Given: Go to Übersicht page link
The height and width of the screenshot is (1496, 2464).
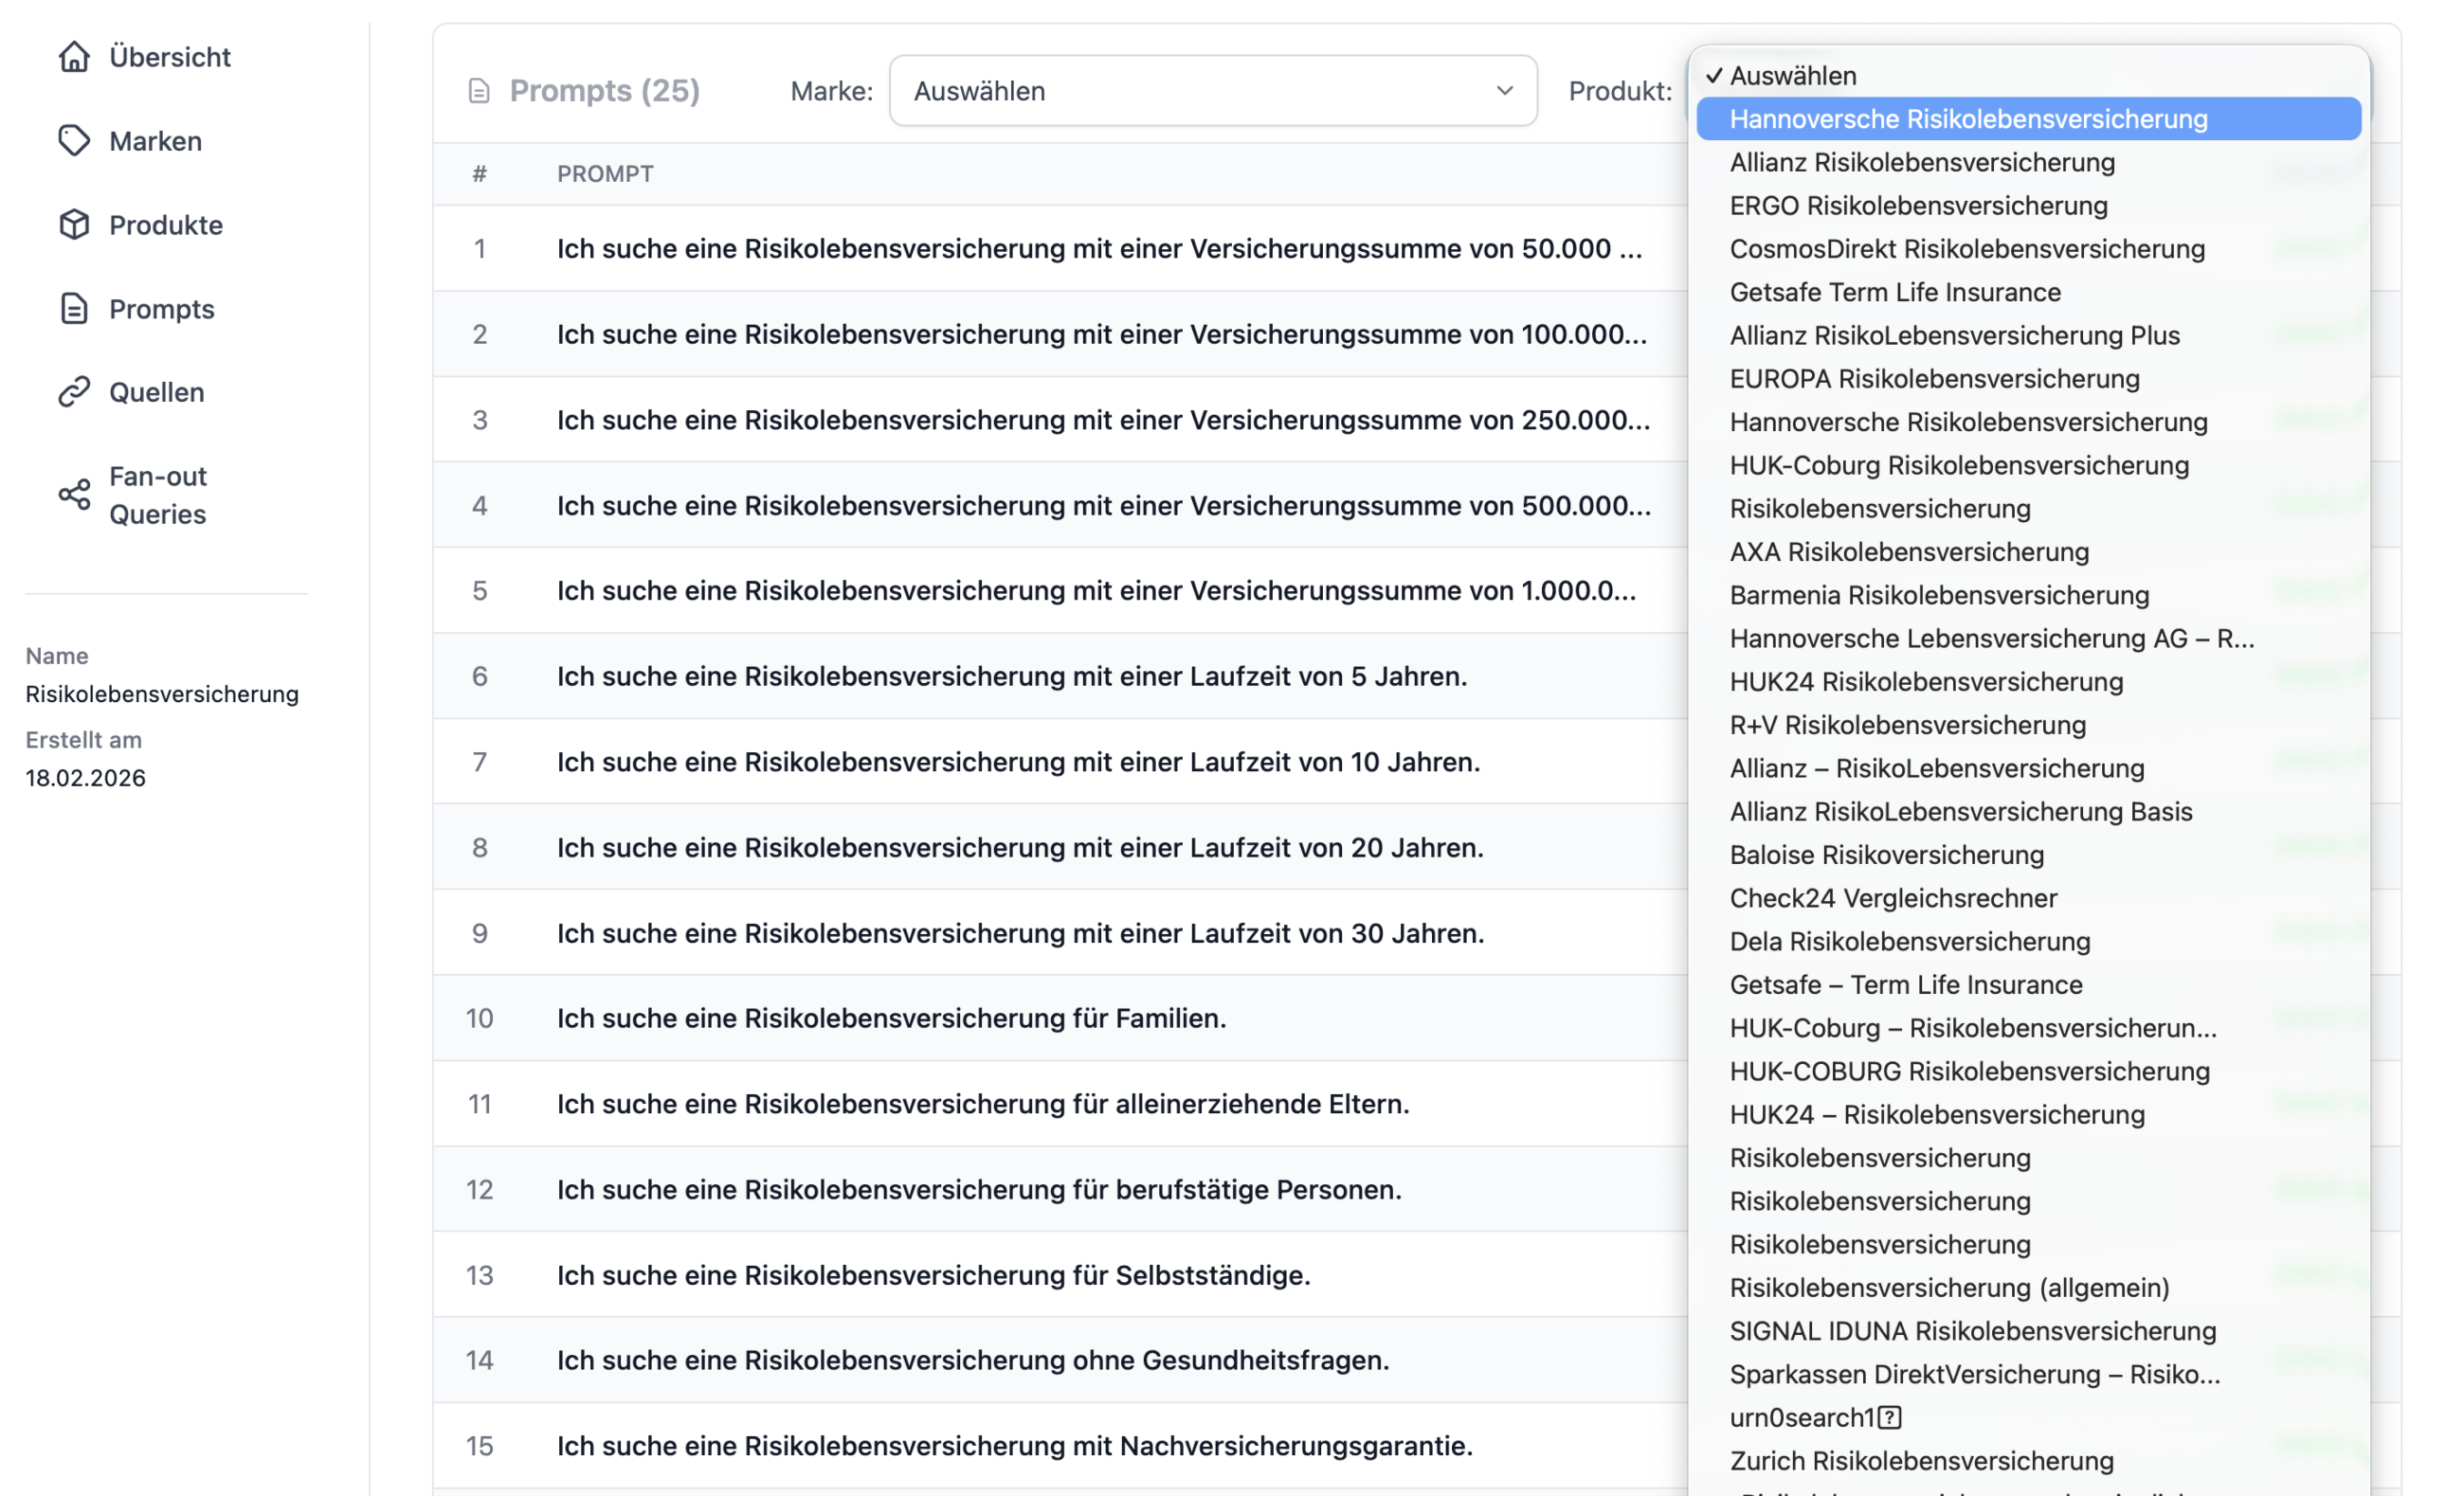Looking at the screenshot, I should click(x=169, y=57).
